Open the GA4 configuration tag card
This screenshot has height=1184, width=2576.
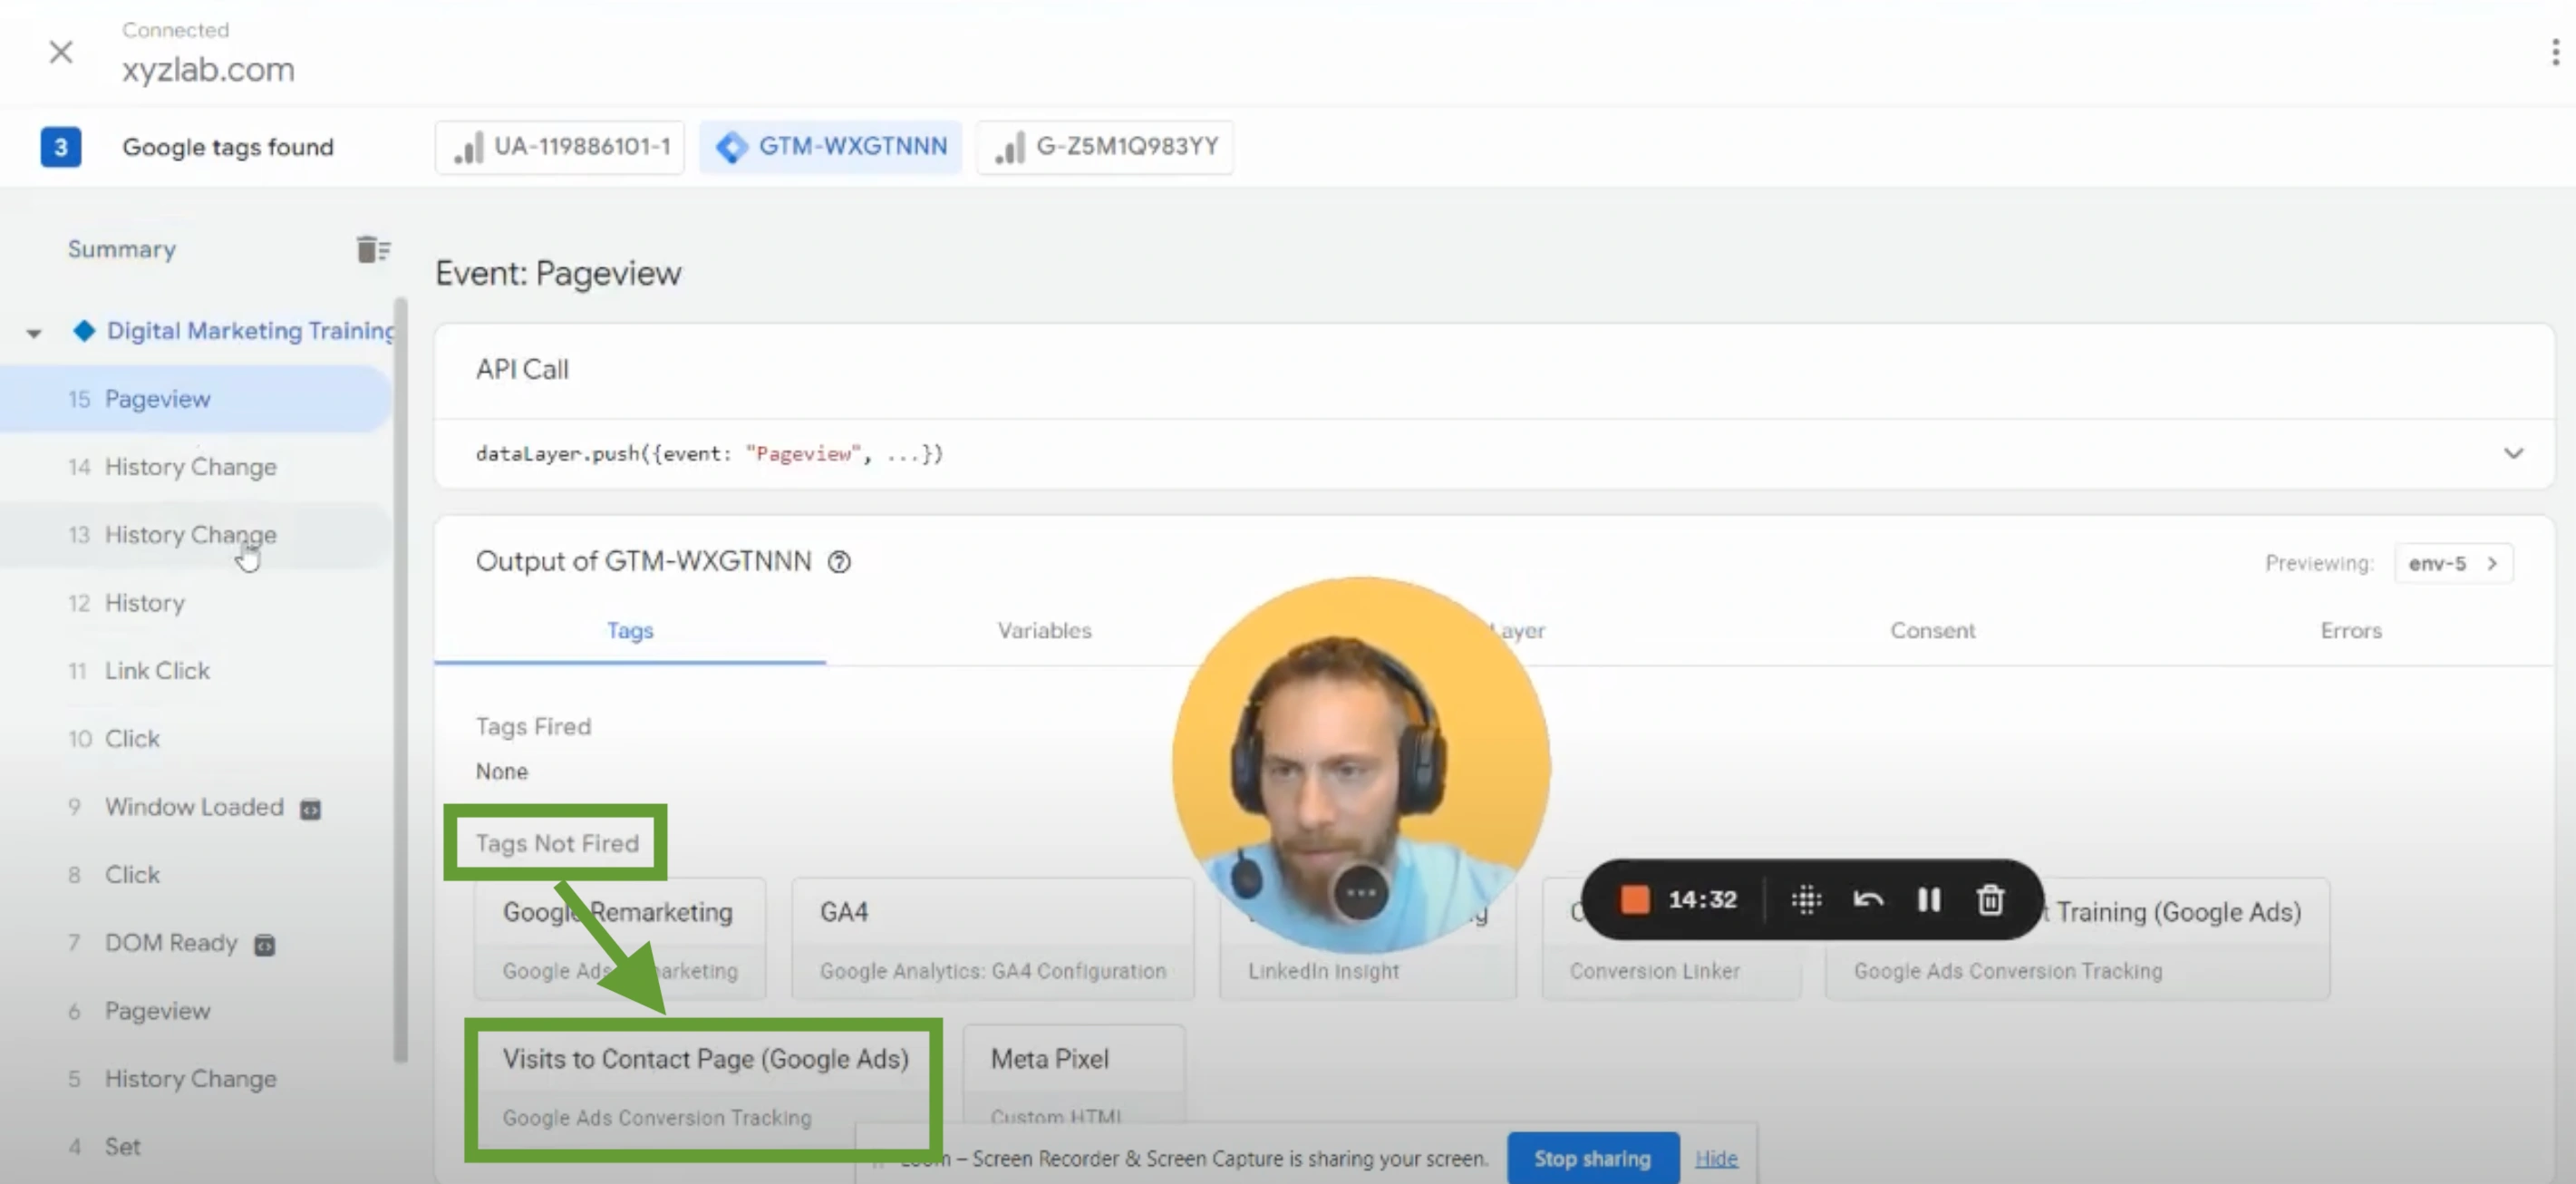click(x=993, y=940)
